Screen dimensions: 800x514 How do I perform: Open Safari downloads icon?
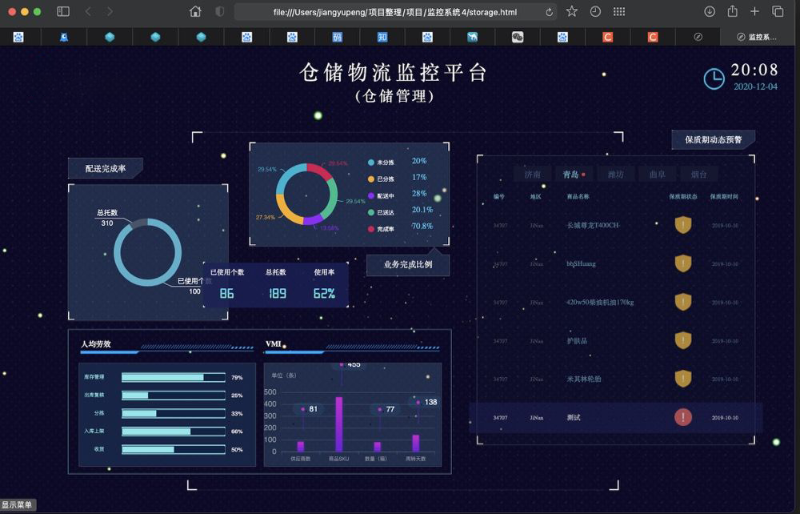[x=709, y=11]
